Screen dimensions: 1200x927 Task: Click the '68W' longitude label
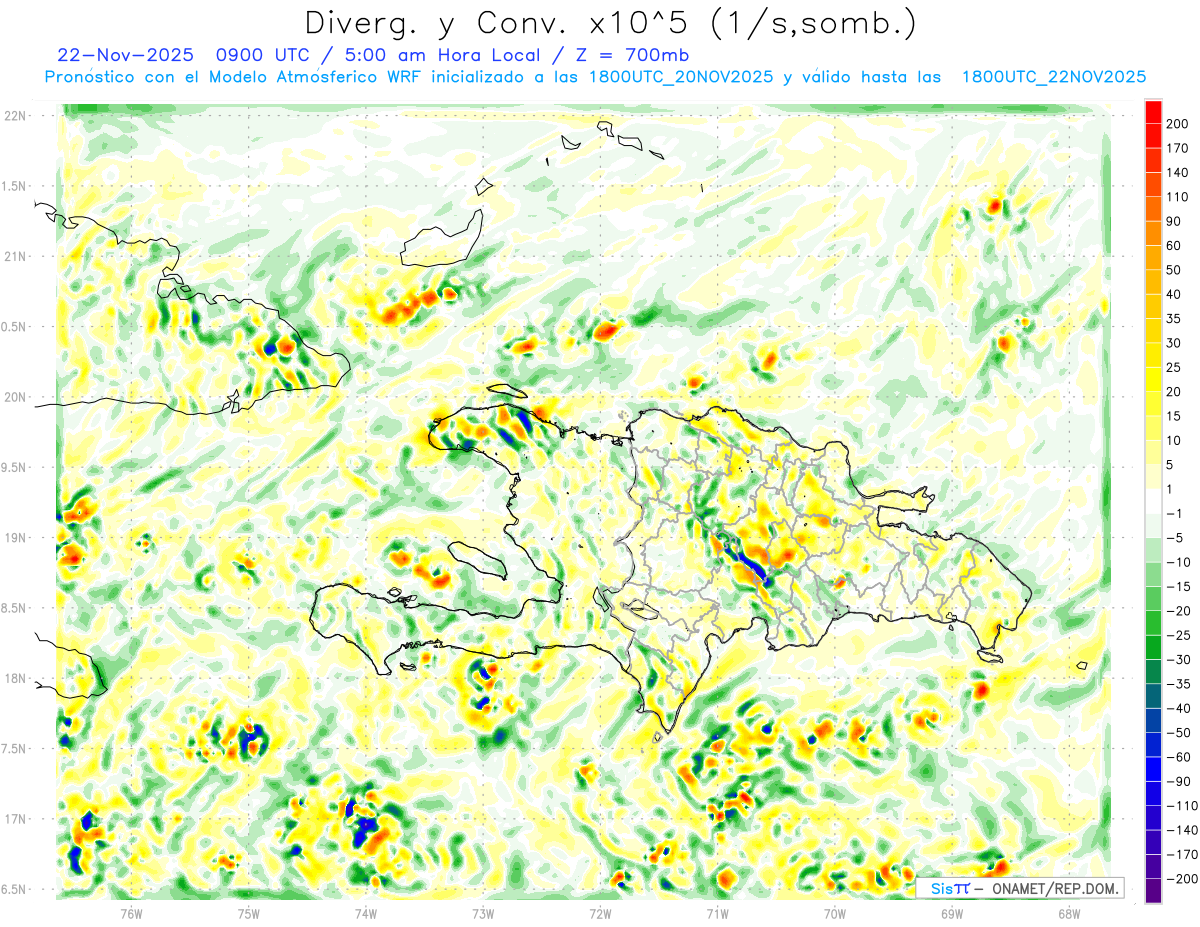pos(1069,913)
